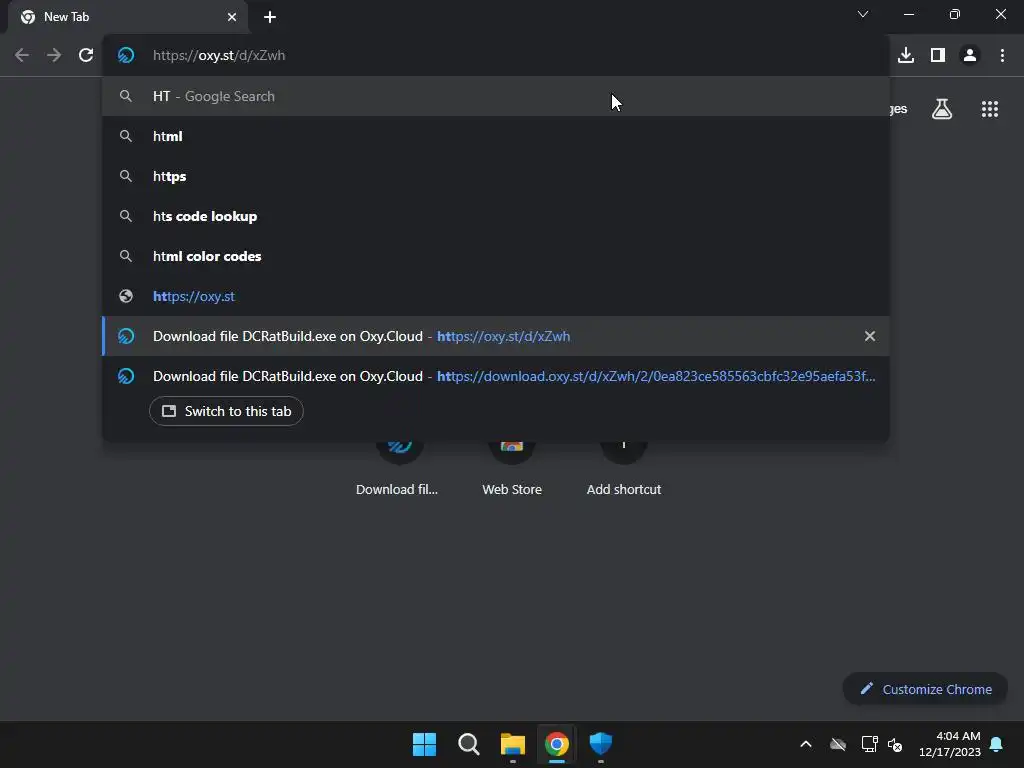Select the 'HT - Google Search' suggestion
This screenshot has width=1024, height=768.
pos(496,96)
